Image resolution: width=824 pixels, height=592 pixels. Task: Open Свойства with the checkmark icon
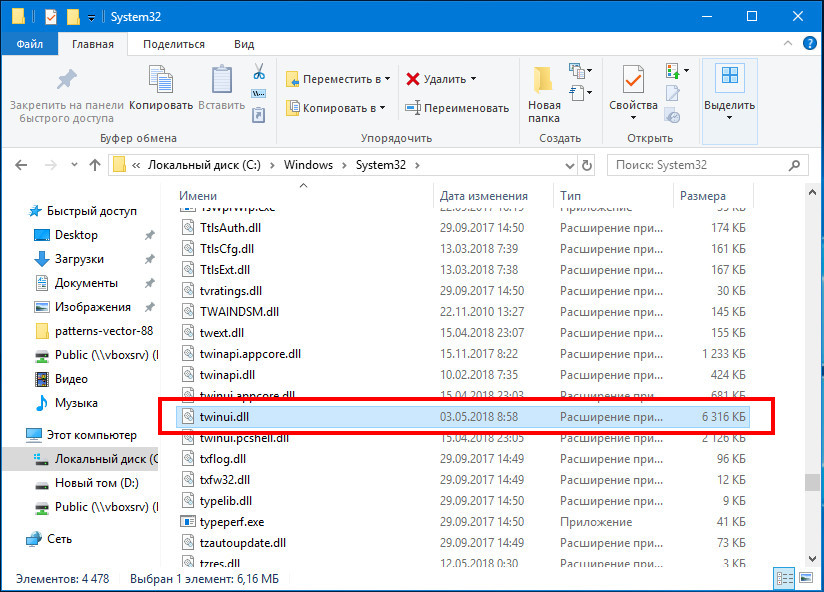point(633,80)
